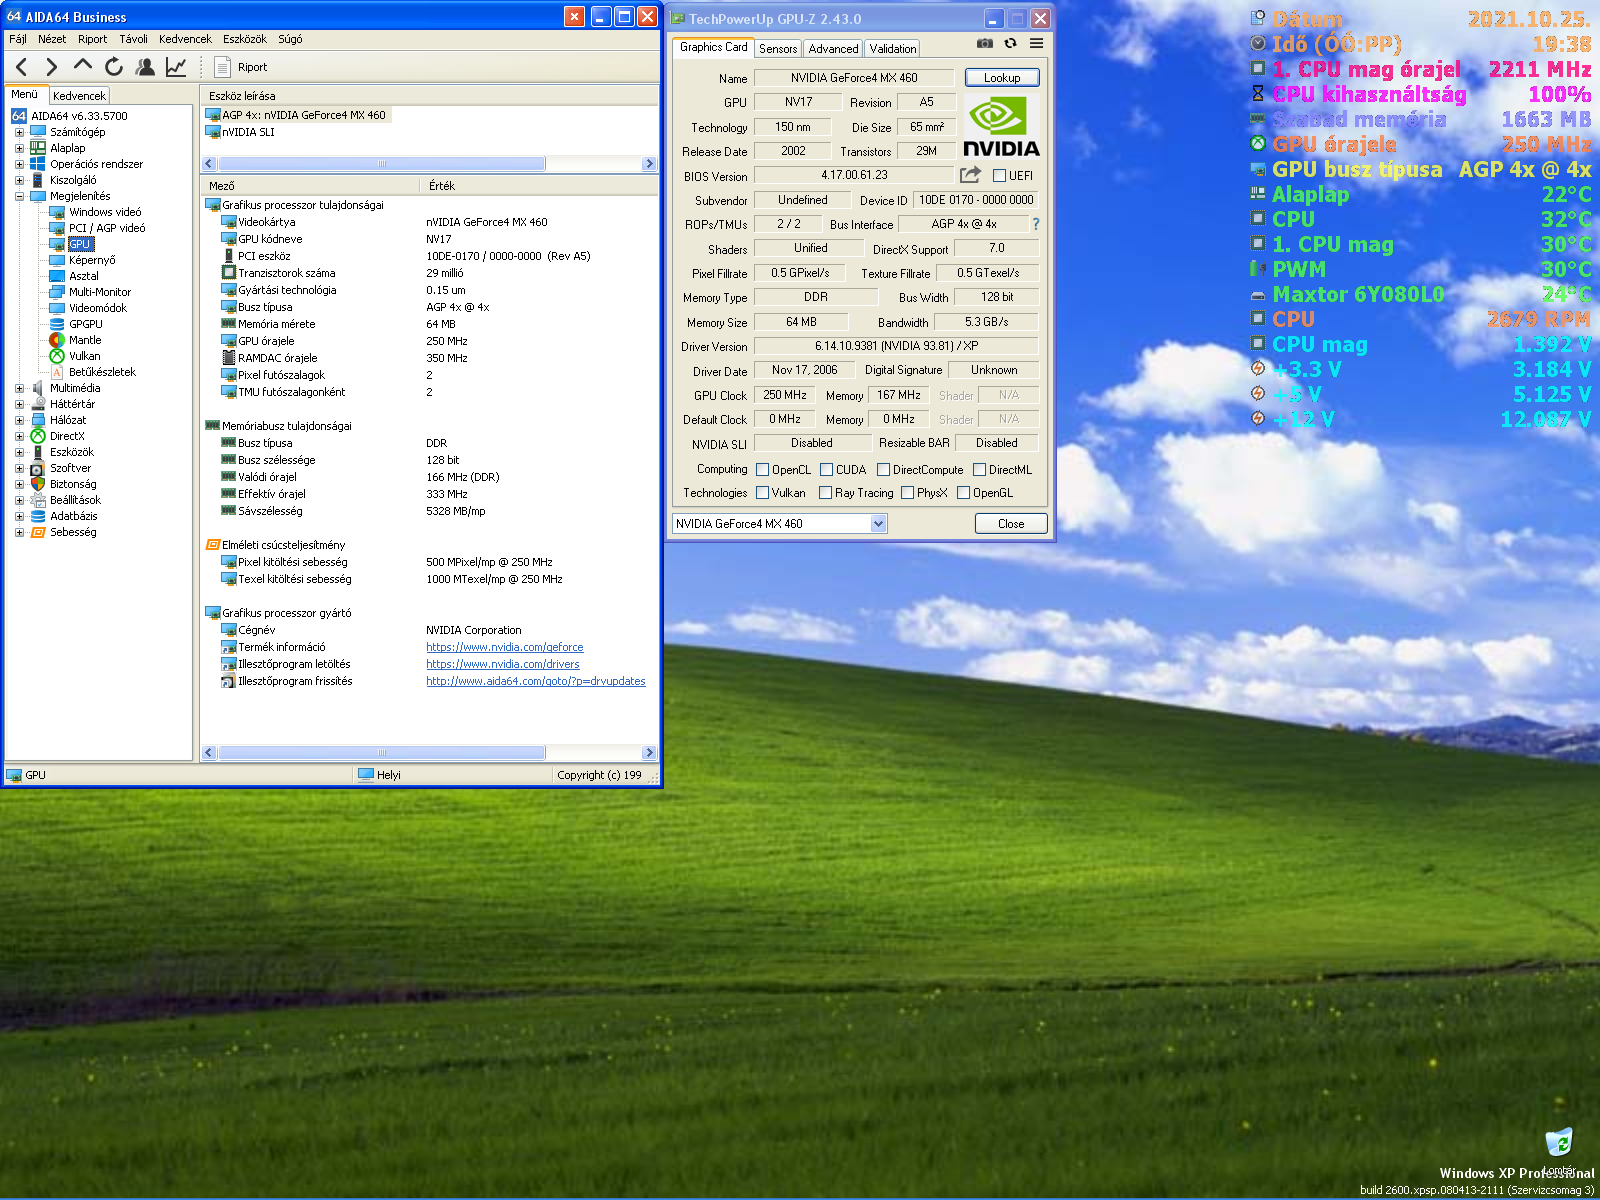The width and height of the screenshot is (1600, 1200).
Task: Open the aida64.com driver updates link
Action: point(535,681)
